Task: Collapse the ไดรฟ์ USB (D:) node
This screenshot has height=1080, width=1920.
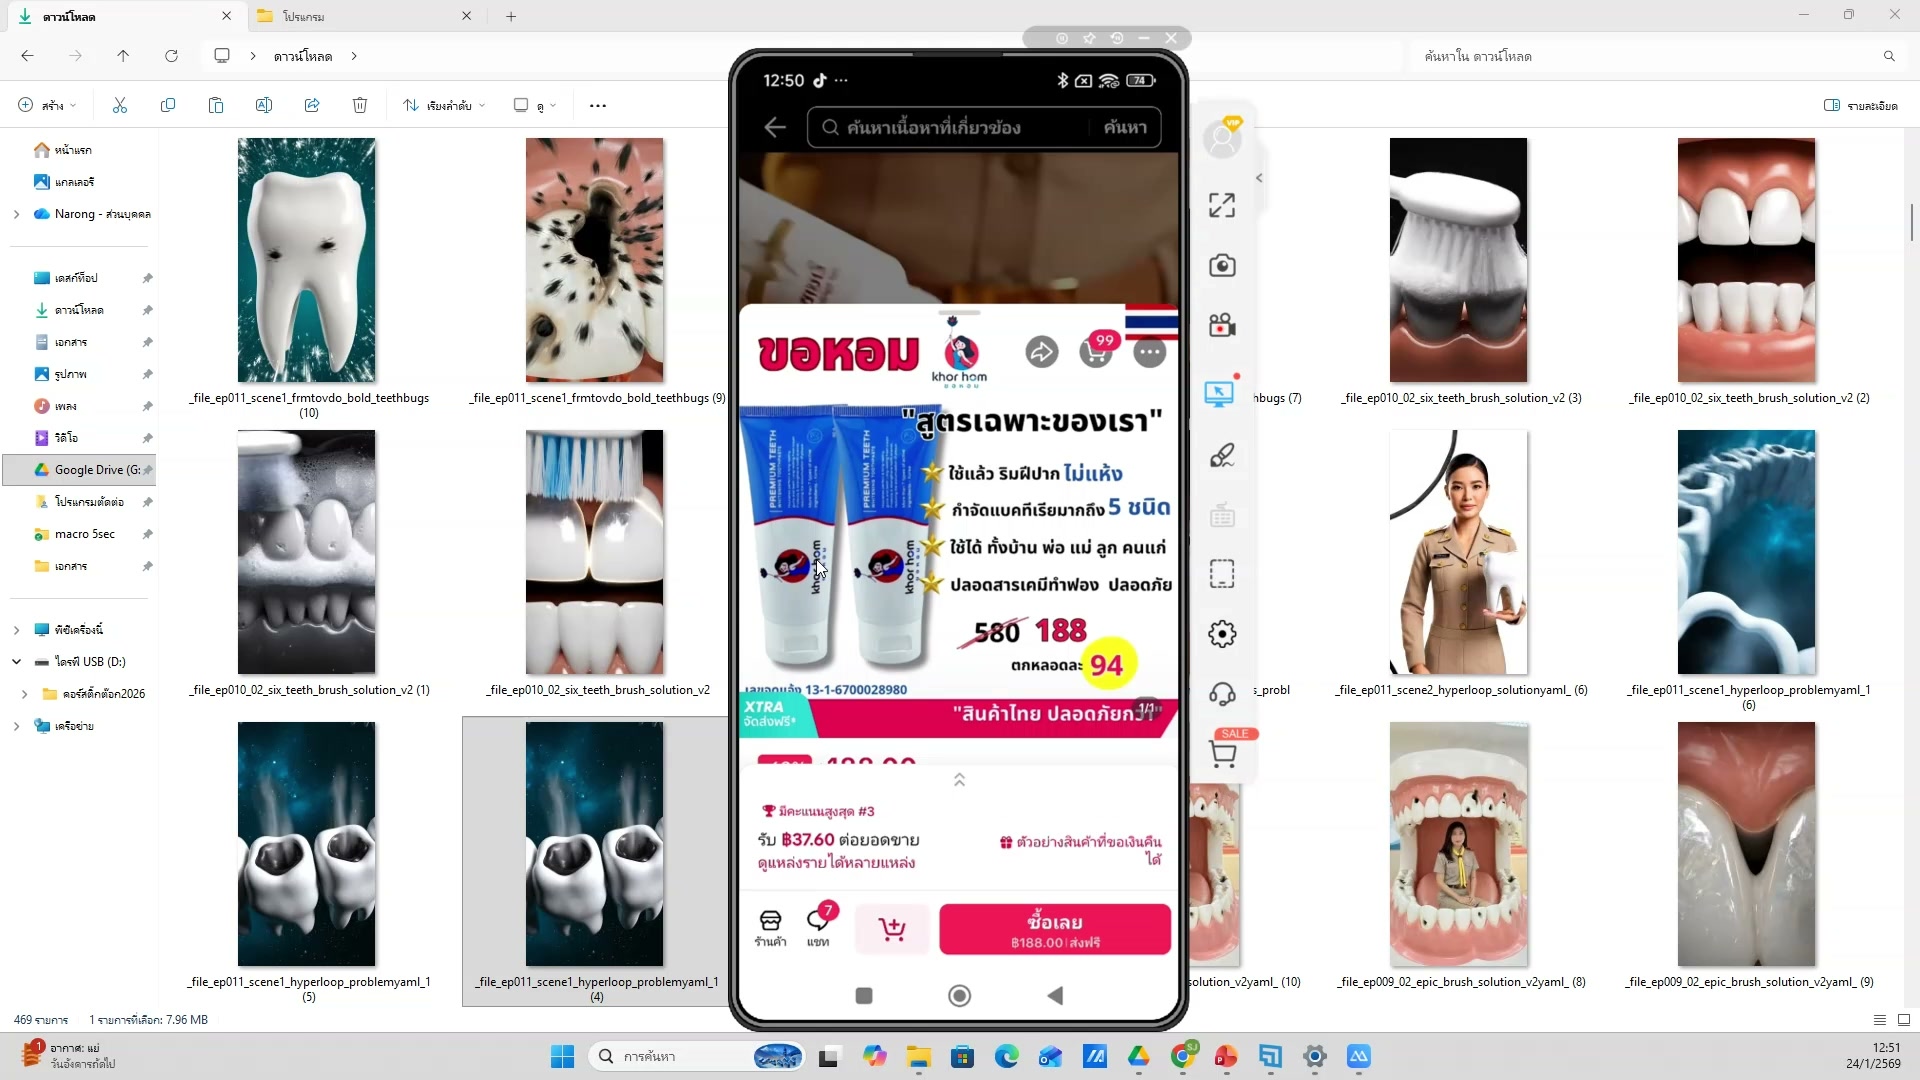Action: (x=16, y=661)
